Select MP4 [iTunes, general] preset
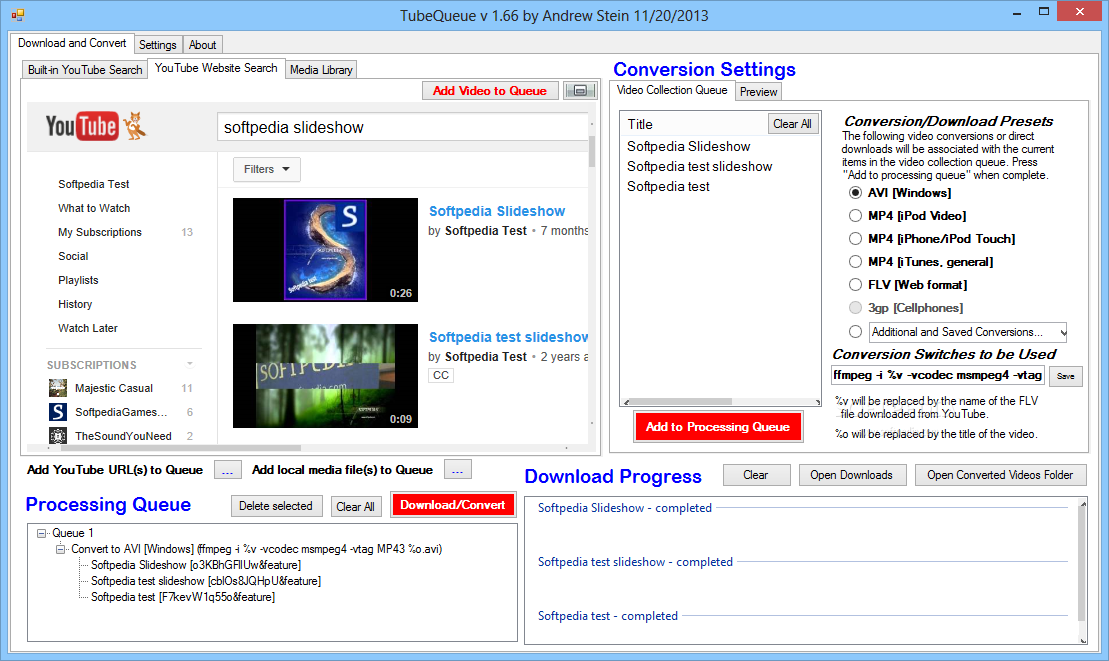This screenshot has width=1109, height=661. click(855, 262)
